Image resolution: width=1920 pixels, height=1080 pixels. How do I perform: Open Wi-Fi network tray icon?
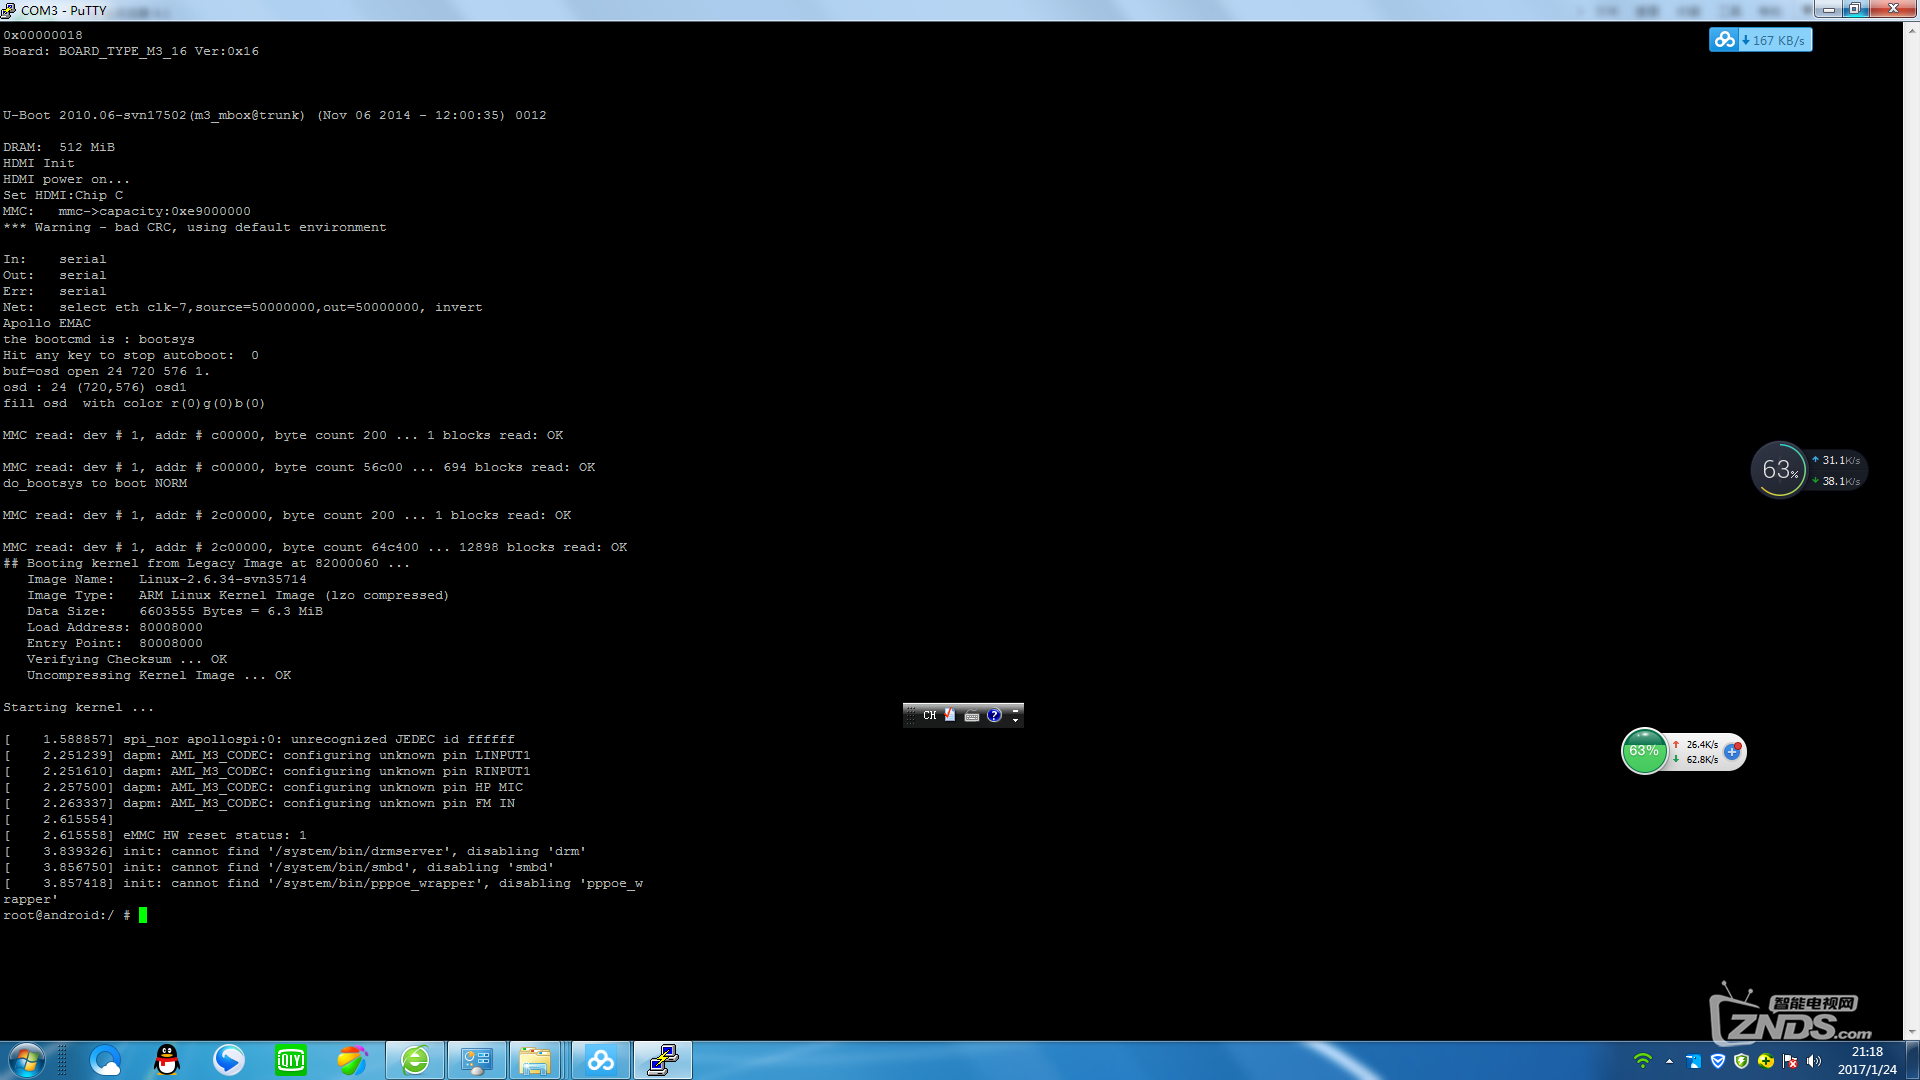[1642, 1061]
